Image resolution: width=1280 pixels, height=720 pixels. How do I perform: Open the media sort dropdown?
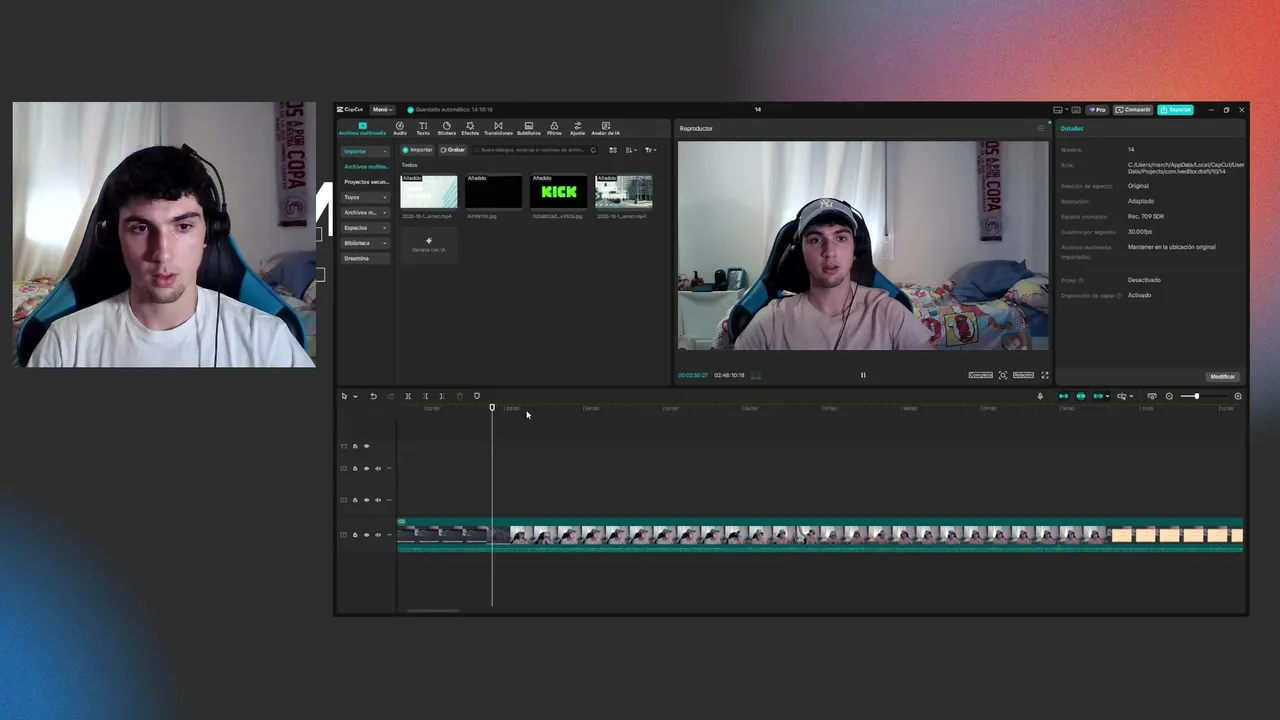[631, 150]
